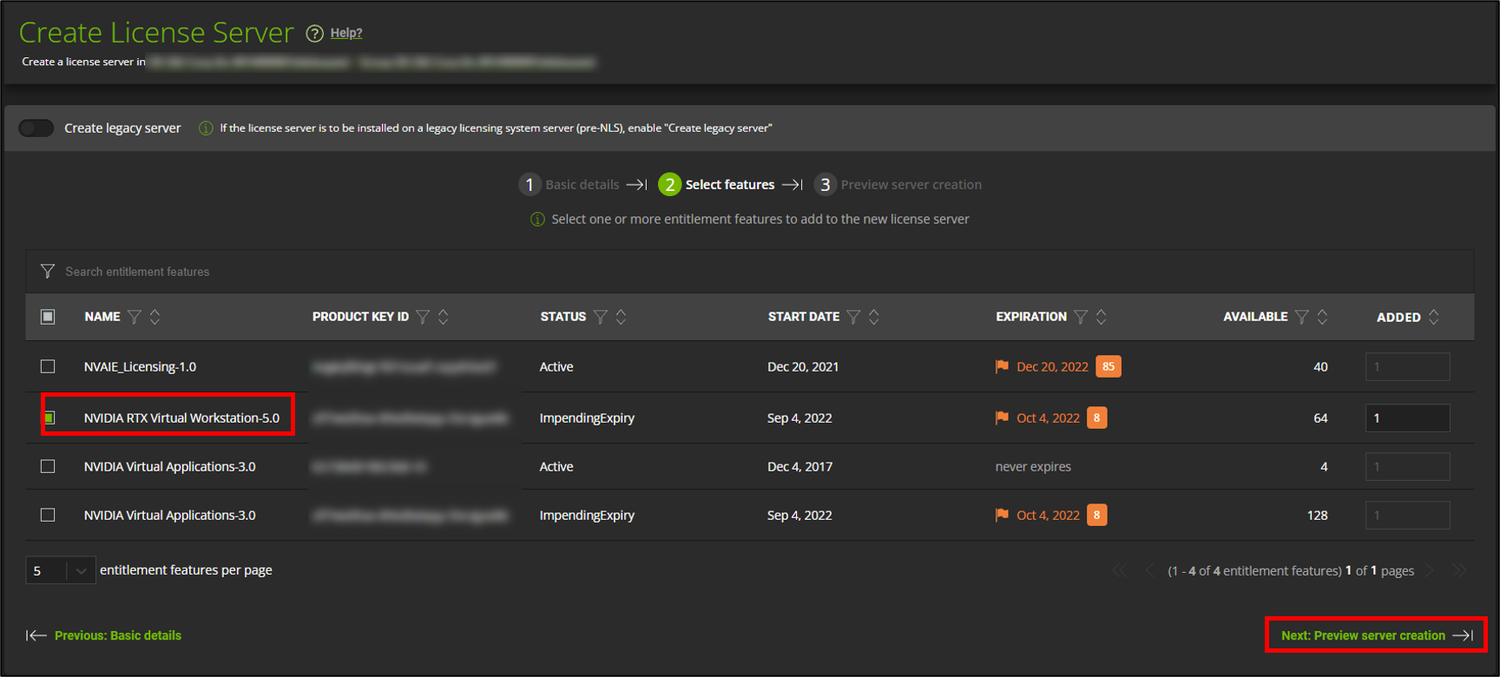Click the NVAIE_Licensing-1.0 name cell
Image resolution: width=1500 pixels, height=677 pixels.
140,367
